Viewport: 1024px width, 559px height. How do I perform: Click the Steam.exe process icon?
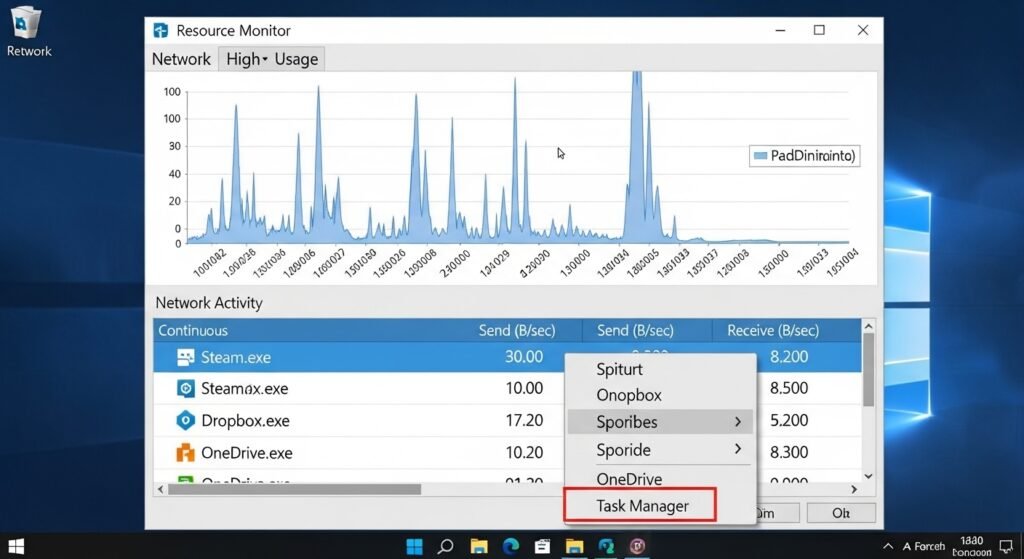click(x=185, y=357)
